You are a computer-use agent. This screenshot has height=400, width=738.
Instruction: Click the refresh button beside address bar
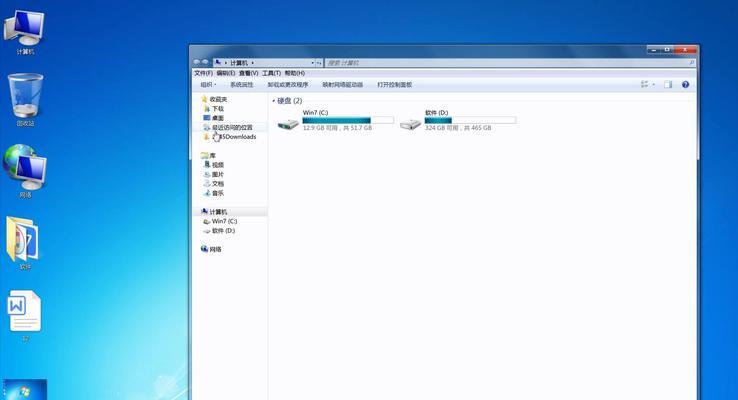319,63
